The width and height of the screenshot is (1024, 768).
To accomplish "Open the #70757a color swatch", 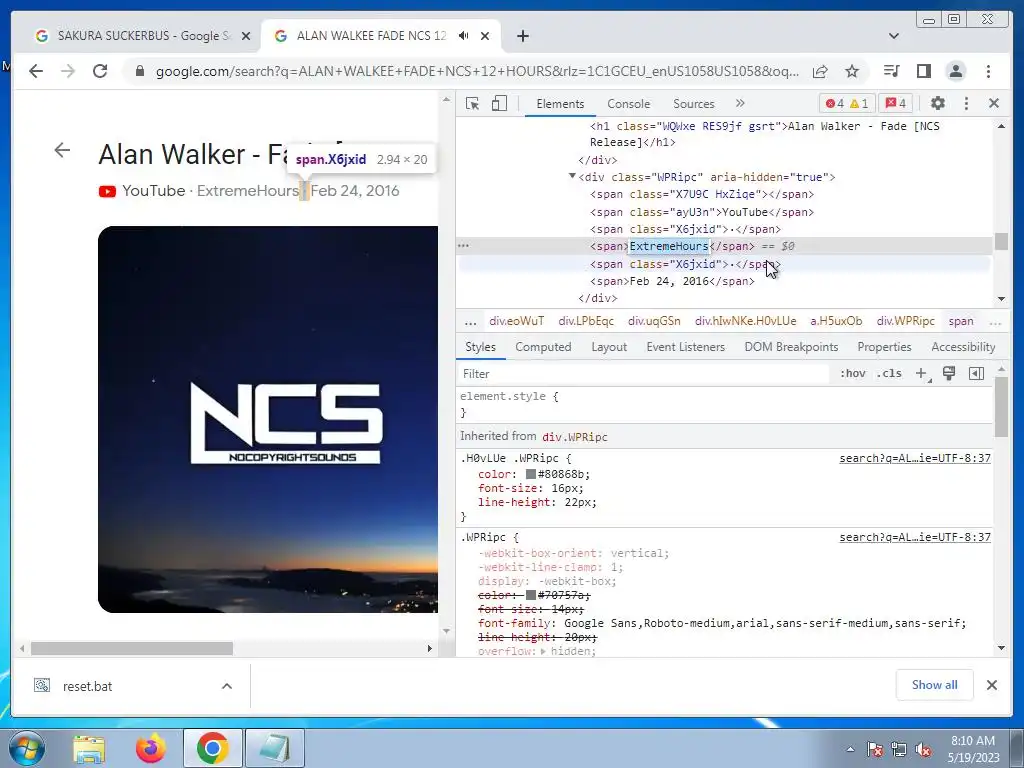I will [530, 595].
